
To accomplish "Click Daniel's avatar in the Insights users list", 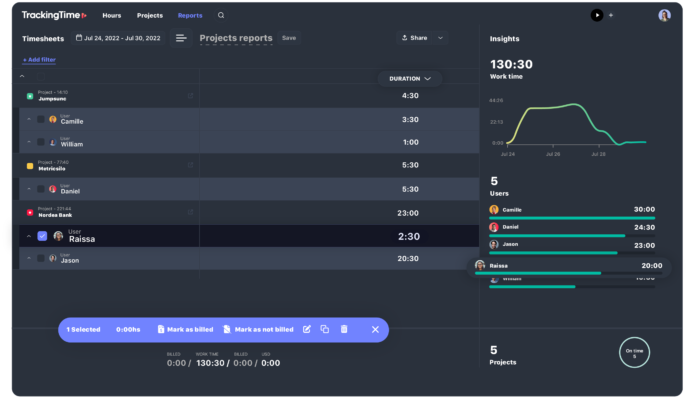I will tap(494, 227).
